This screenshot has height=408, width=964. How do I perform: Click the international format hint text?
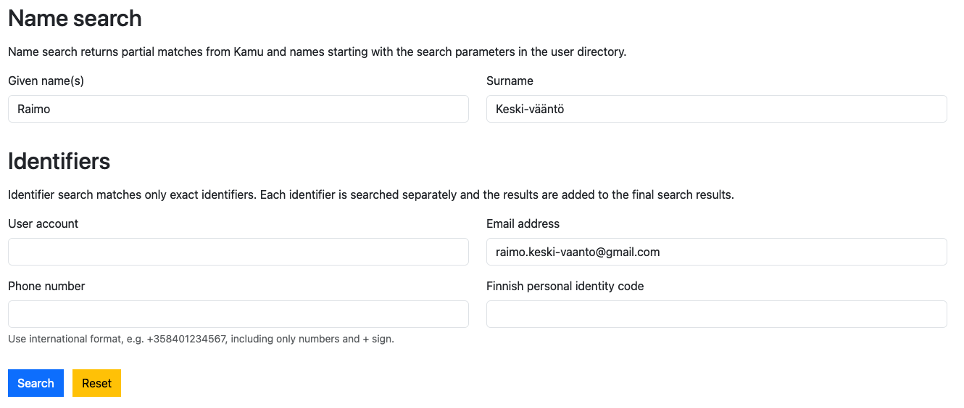click(201, 339)
